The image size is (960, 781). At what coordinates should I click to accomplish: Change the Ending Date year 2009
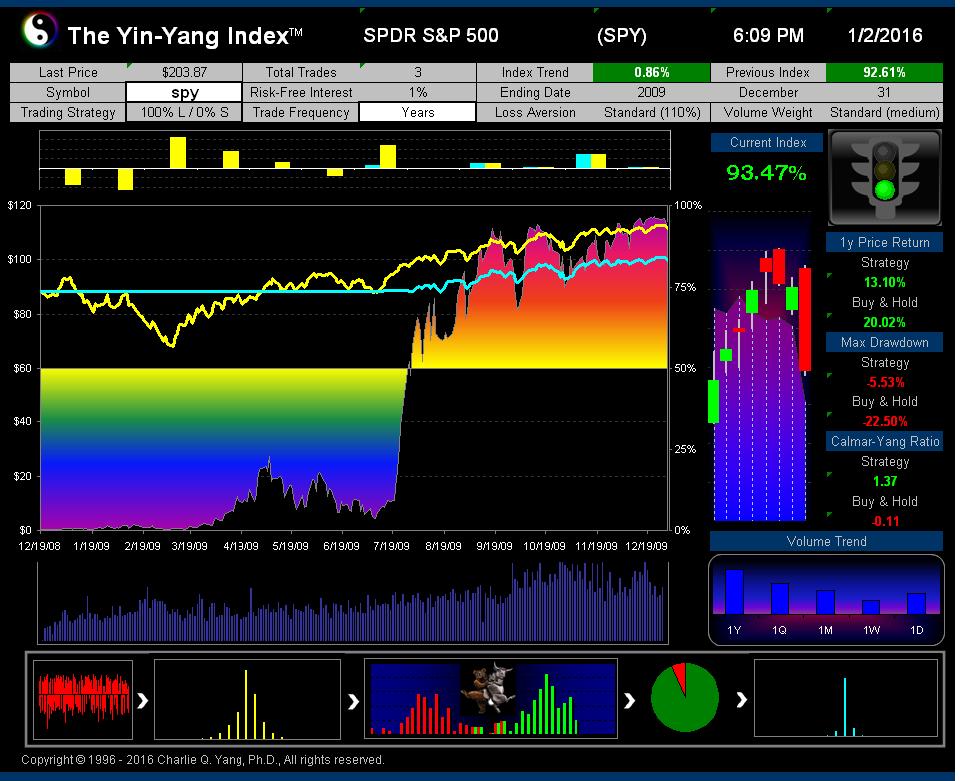[x=651, y=92]
